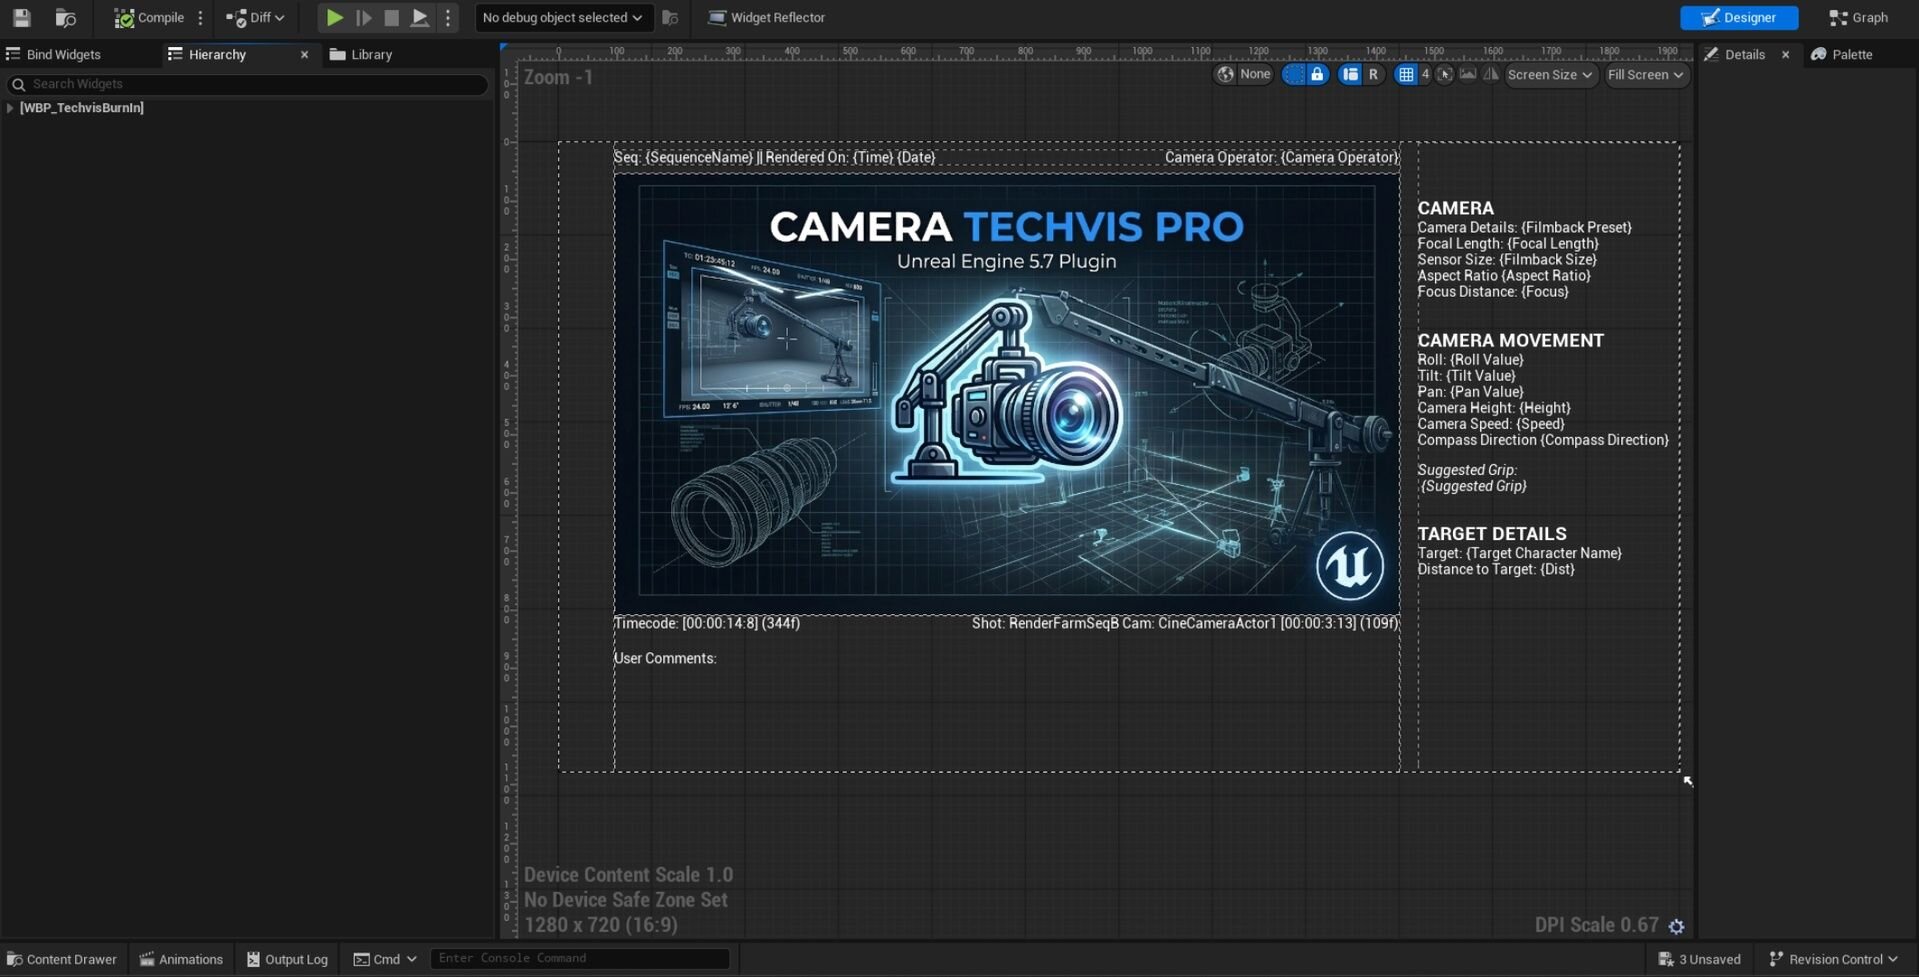Open the Content Drawer
The image size is (1919, 977).
coord(62,959)
